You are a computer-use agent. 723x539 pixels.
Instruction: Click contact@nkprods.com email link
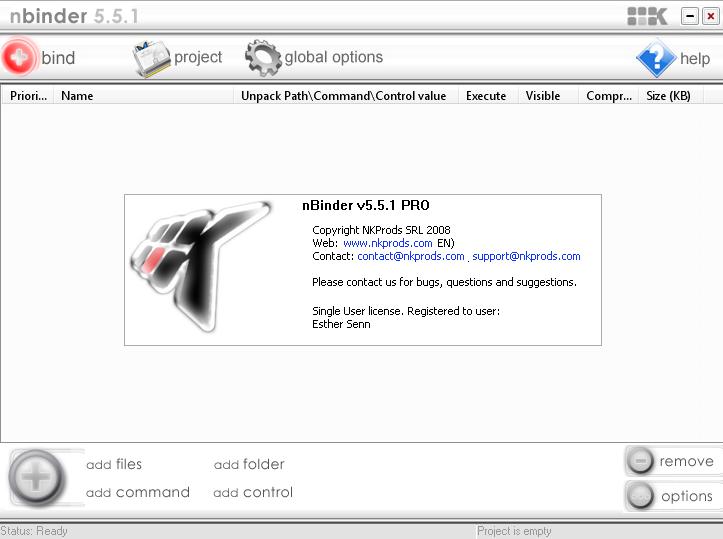pyautogui.click(x=411, y=256)
